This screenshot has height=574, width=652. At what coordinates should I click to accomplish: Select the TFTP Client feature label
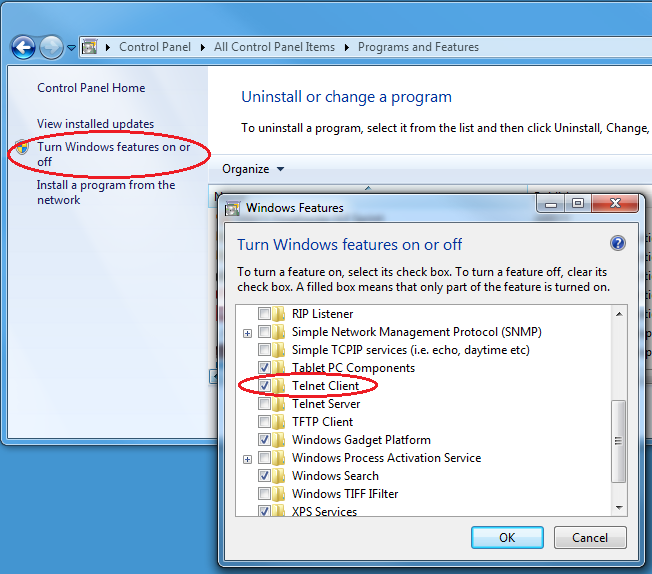click(322, 421)
